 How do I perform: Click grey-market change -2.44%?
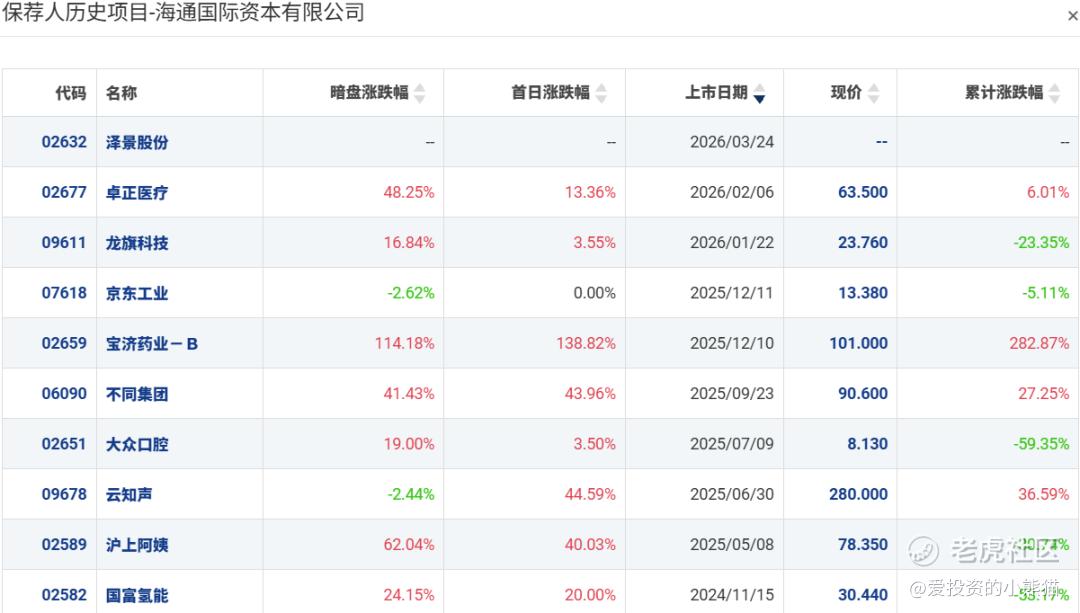pyautogui.click(x=411, y=494)
